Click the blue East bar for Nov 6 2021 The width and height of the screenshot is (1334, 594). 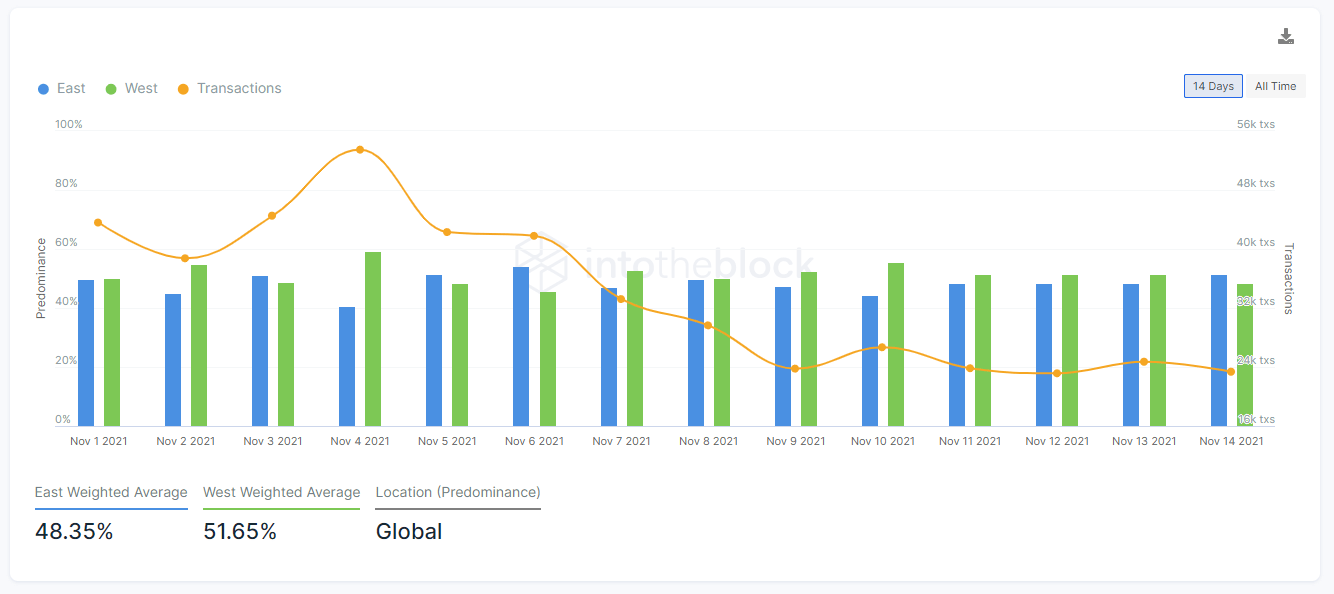521,346
